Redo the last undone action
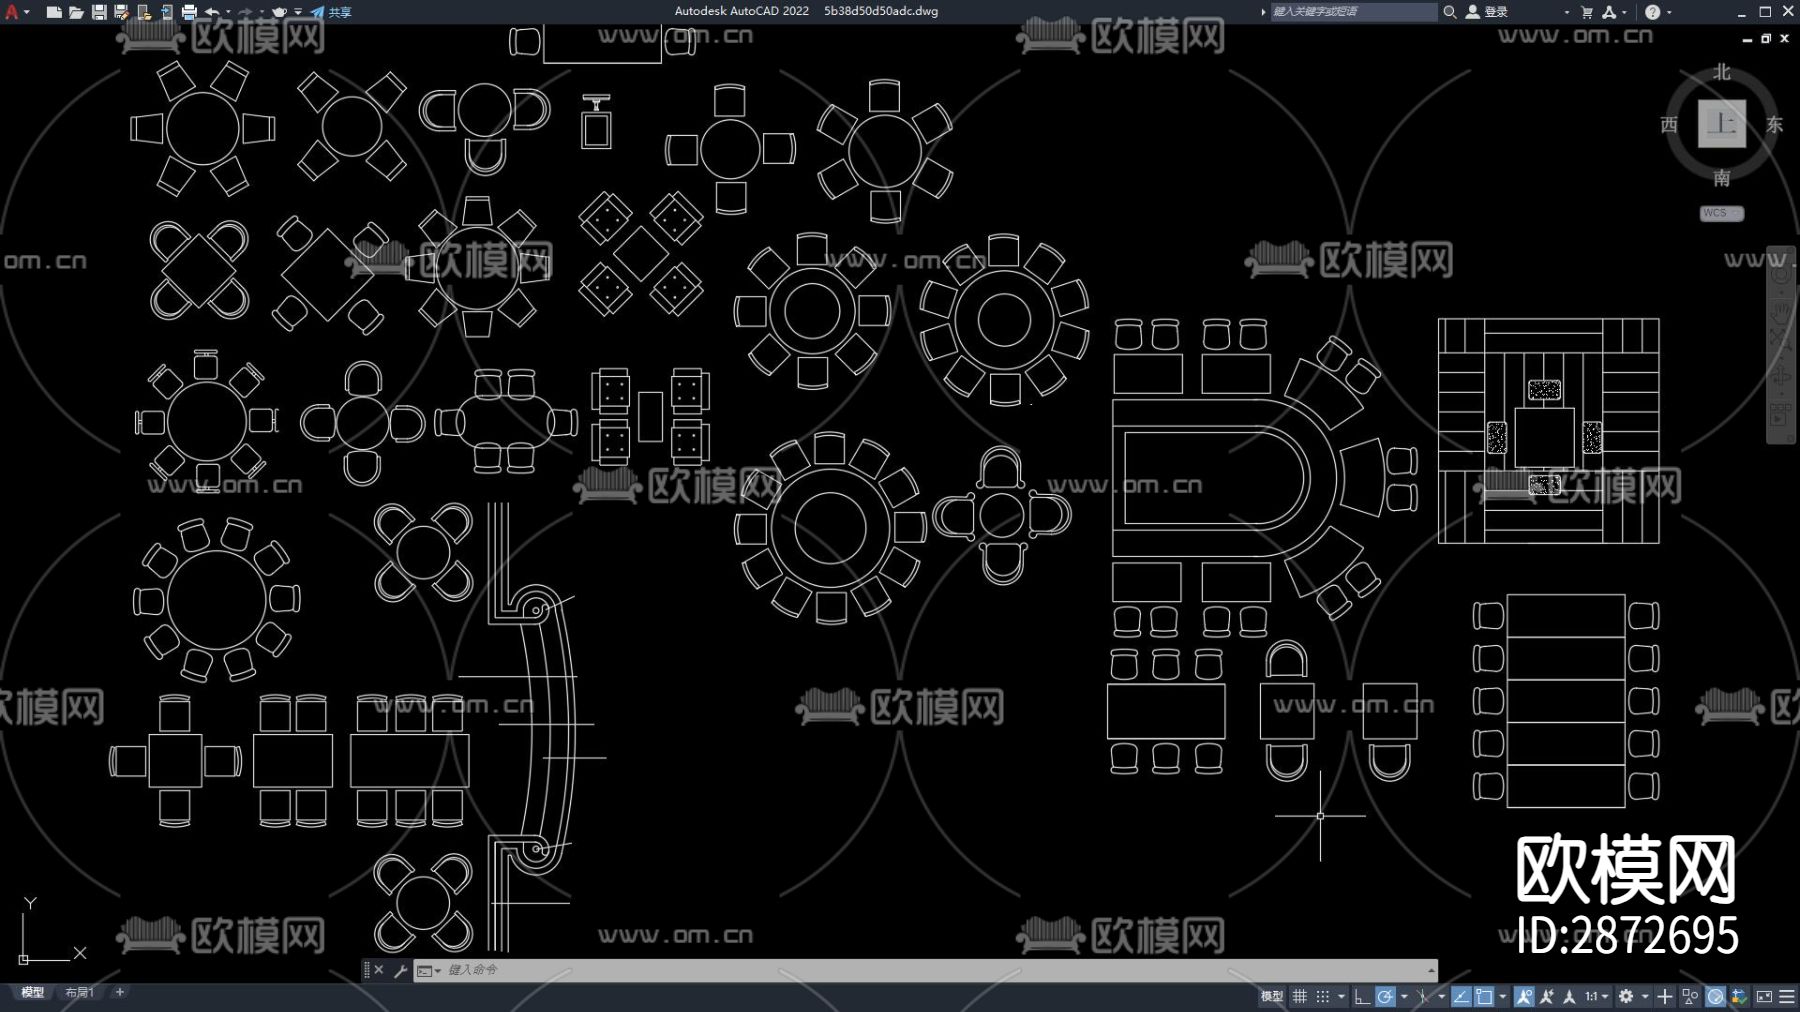The height and width of the screenshot is (1012, 1800). point(245,12)
